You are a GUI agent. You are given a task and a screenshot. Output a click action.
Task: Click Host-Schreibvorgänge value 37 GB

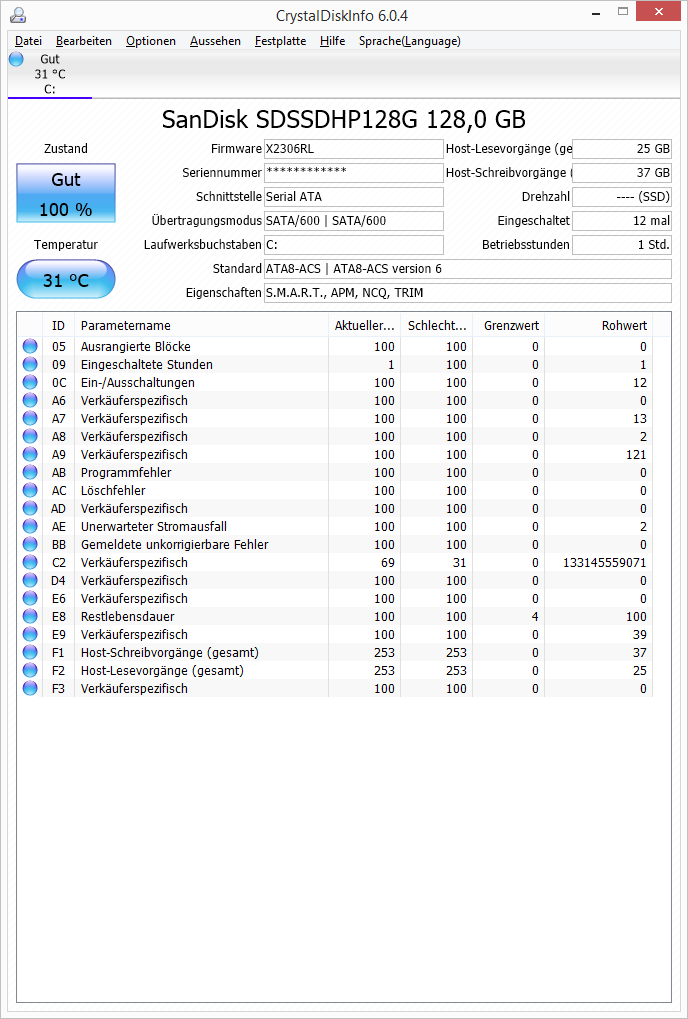tap(622, 173)
